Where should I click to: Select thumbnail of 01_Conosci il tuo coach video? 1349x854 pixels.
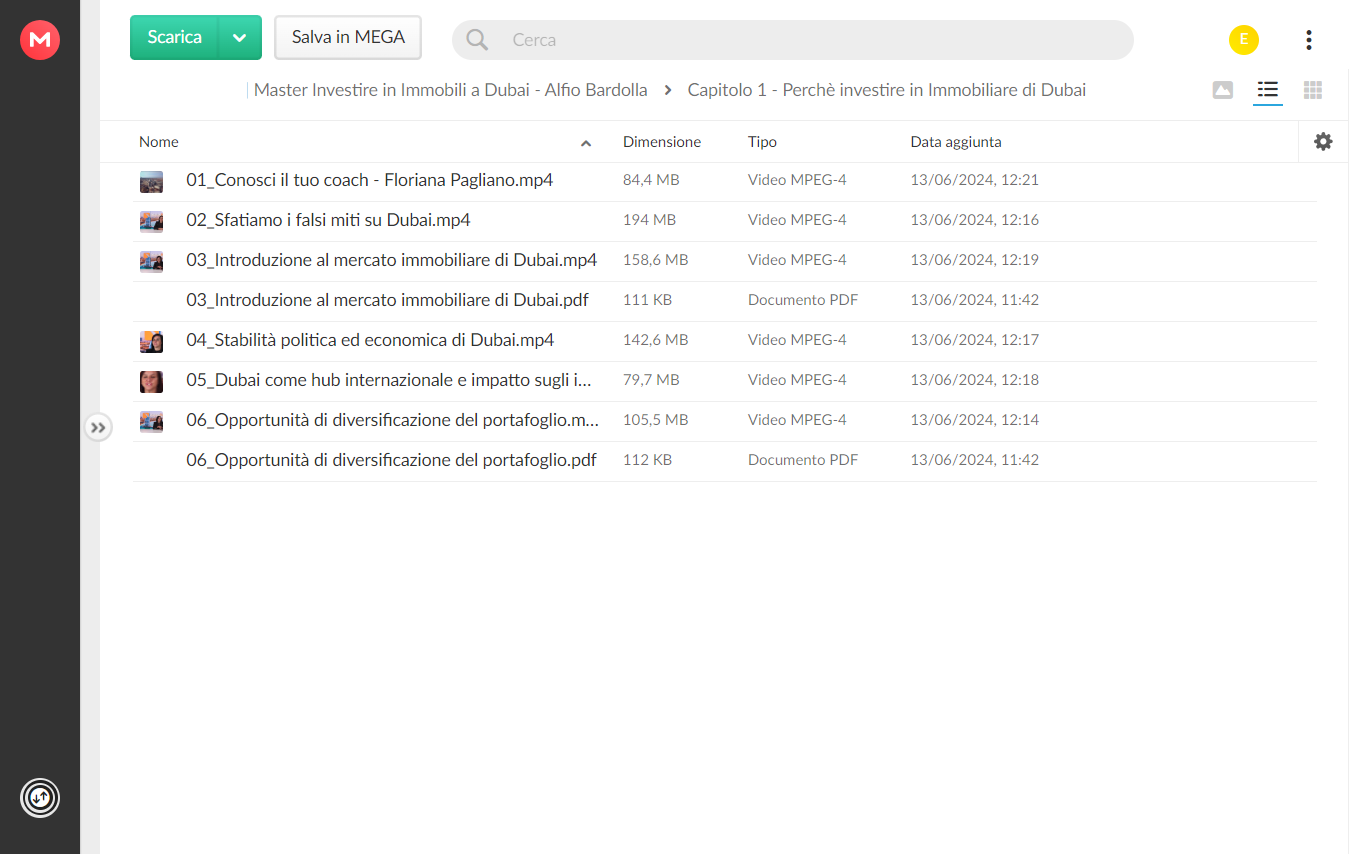tap(151, 181)
